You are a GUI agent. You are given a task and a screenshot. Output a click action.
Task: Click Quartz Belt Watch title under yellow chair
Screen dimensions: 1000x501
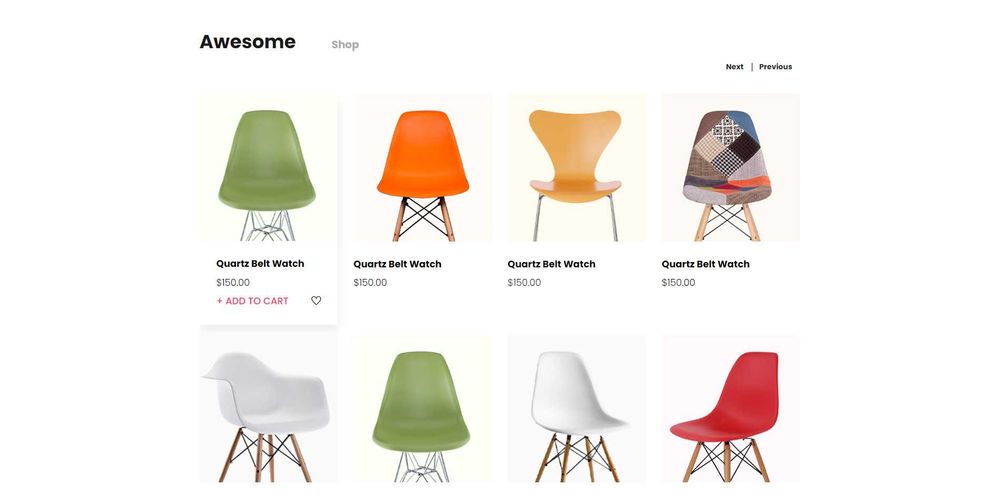click(552, 264)
